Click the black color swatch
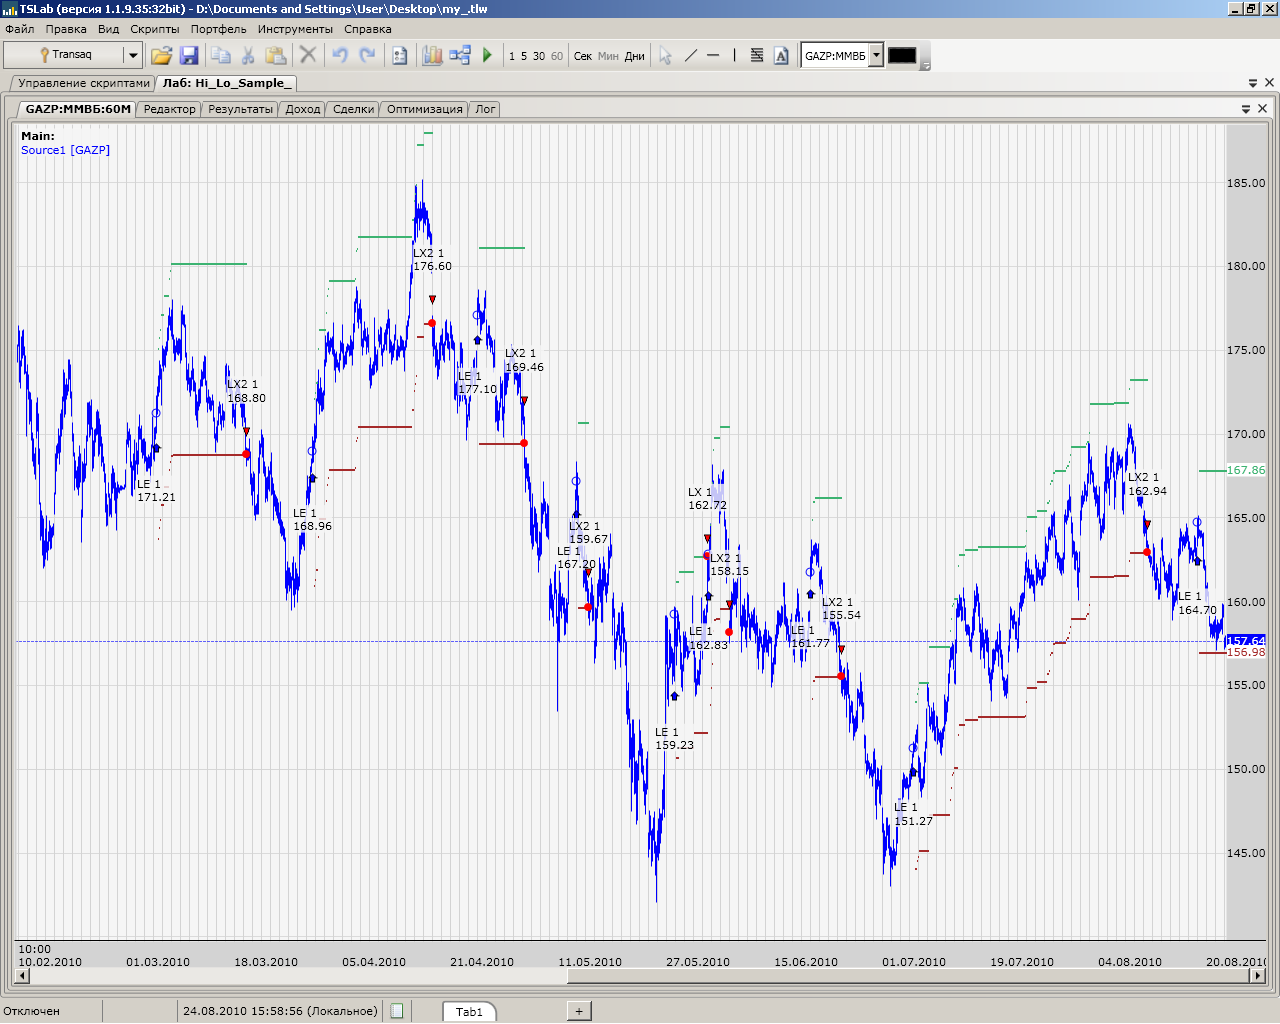 (x=902, y=56)
